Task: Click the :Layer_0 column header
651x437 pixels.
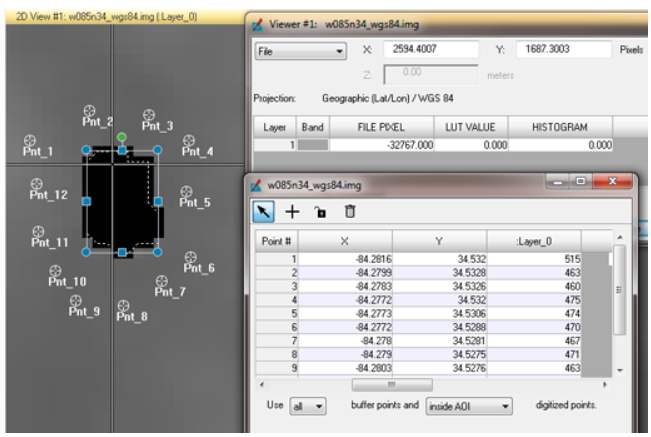Action: pyautogui.click(x=534, y=241)
